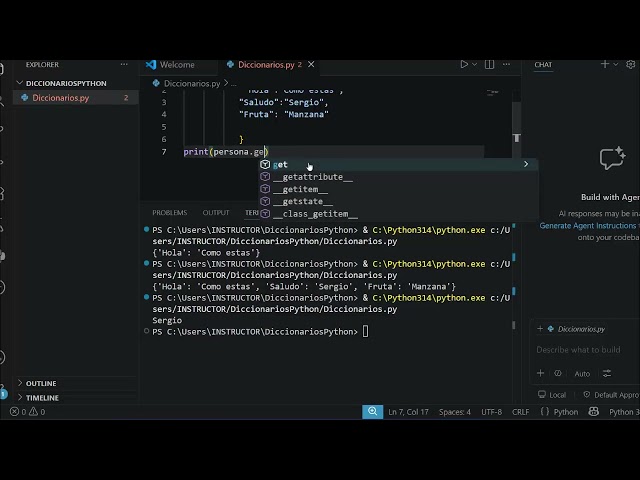Start a new chat with the plus icon
The image size is (640, 480).
pos(605,64)
